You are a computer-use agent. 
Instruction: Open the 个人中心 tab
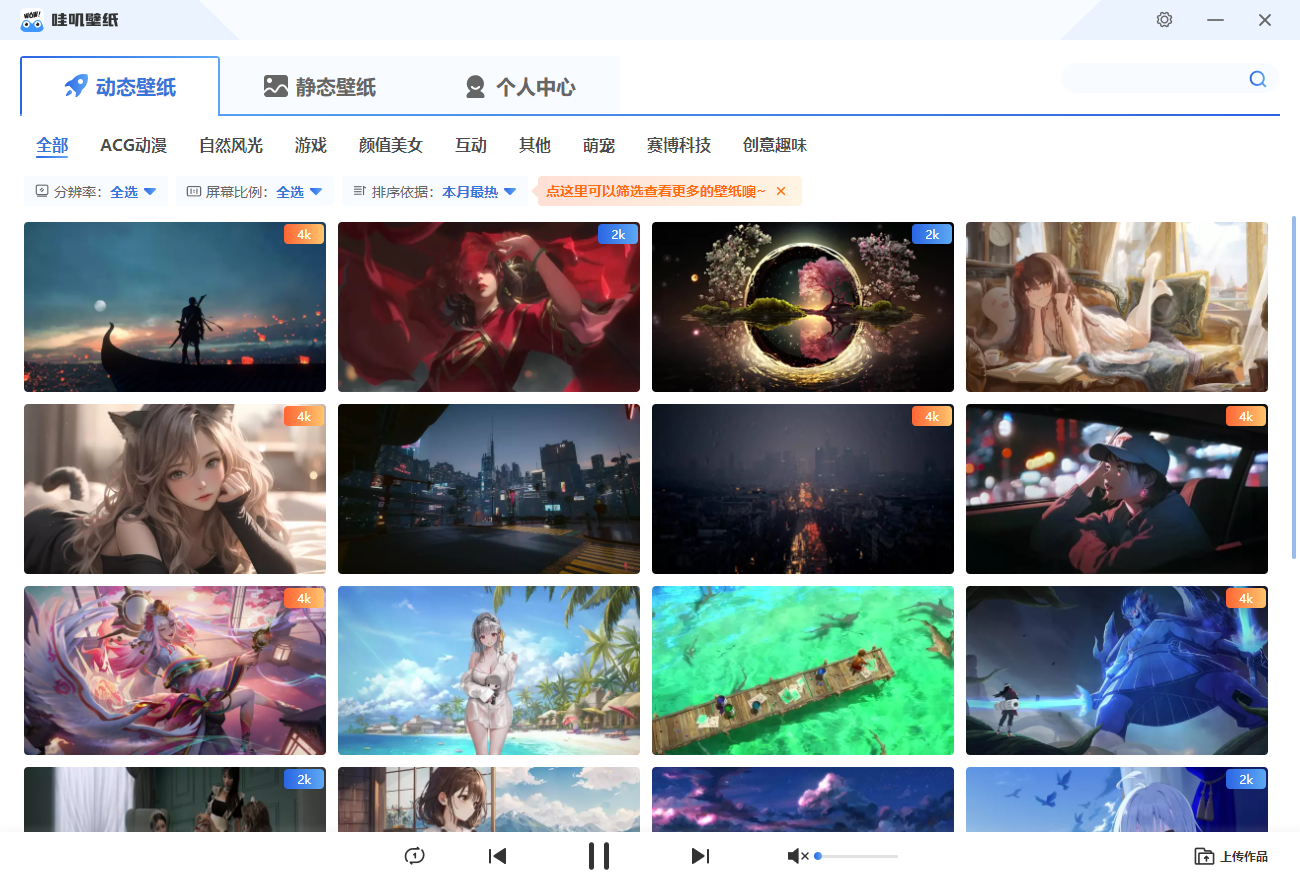pyautogui.click(x=522, y=86)
